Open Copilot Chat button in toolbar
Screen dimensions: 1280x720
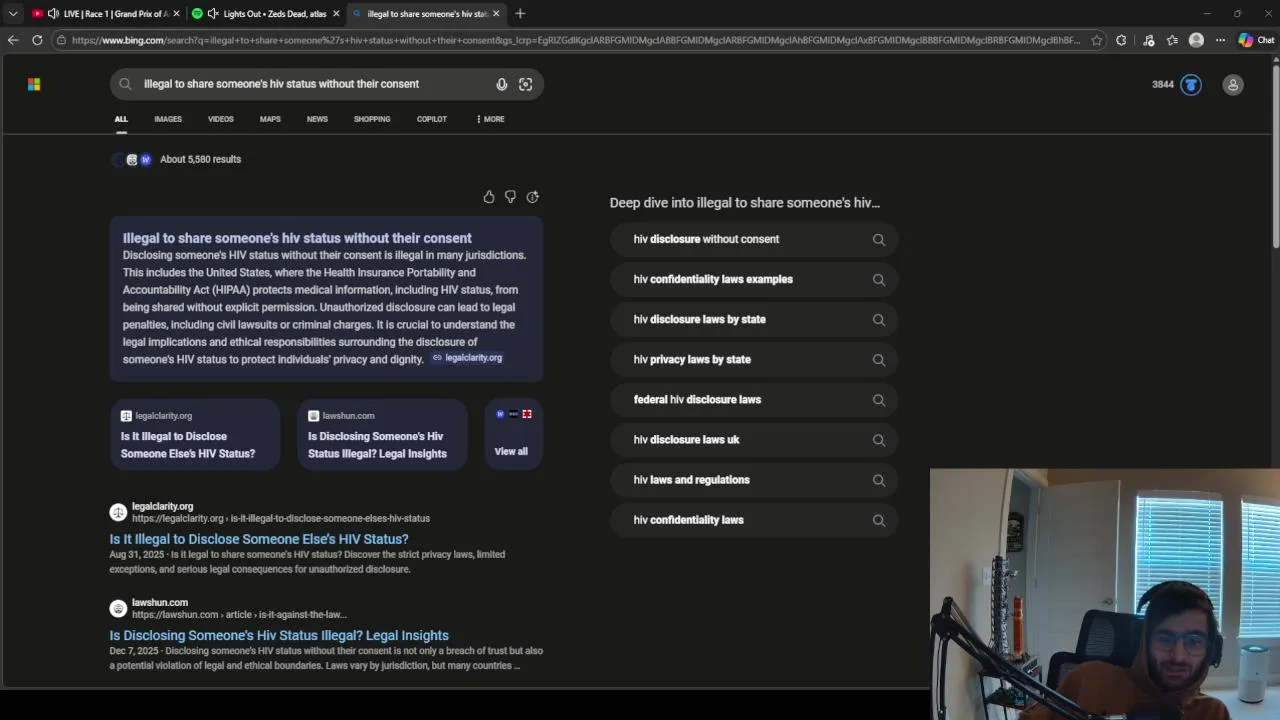(x=1256, y=40)
